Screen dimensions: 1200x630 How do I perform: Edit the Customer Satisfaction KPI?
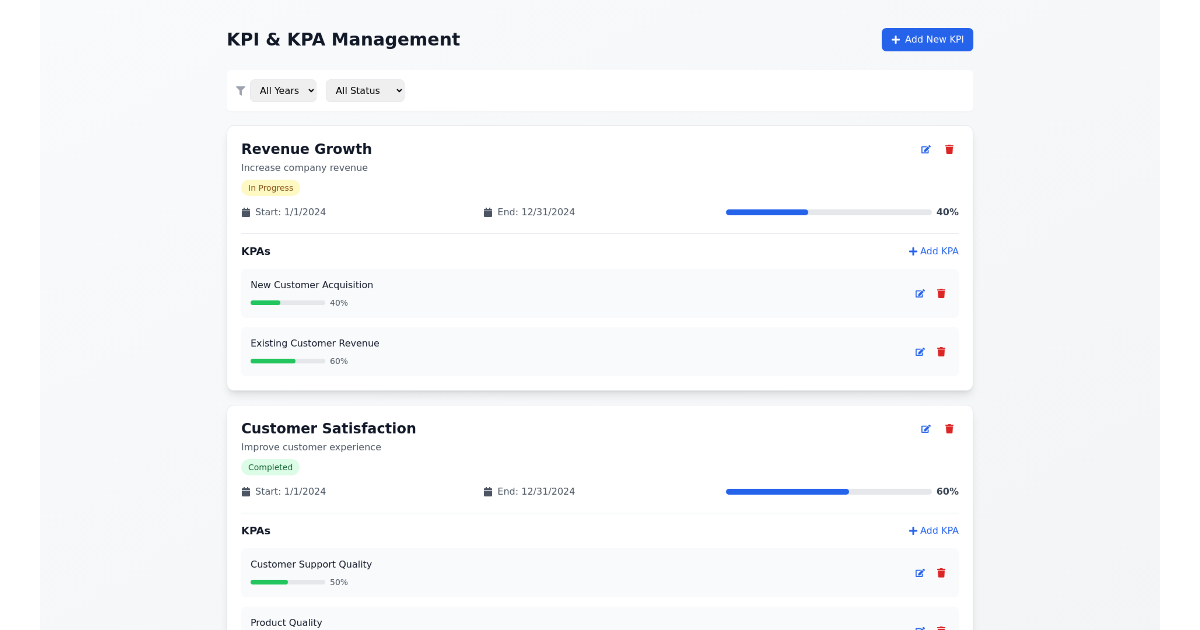click(925, 428)
